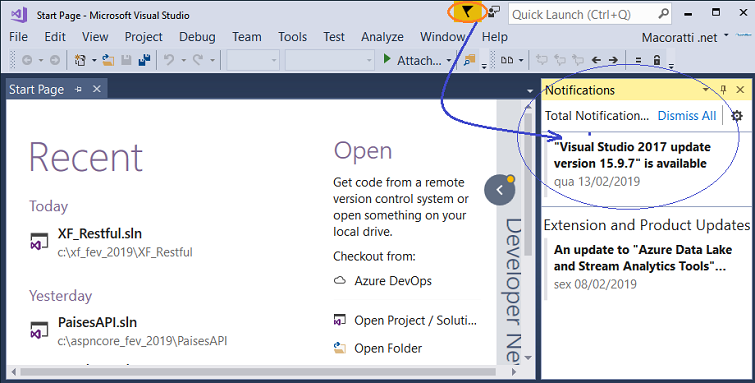755x383 pixels.
Task: Click the Macoratti .net account avatar
Action: (744, 35)
